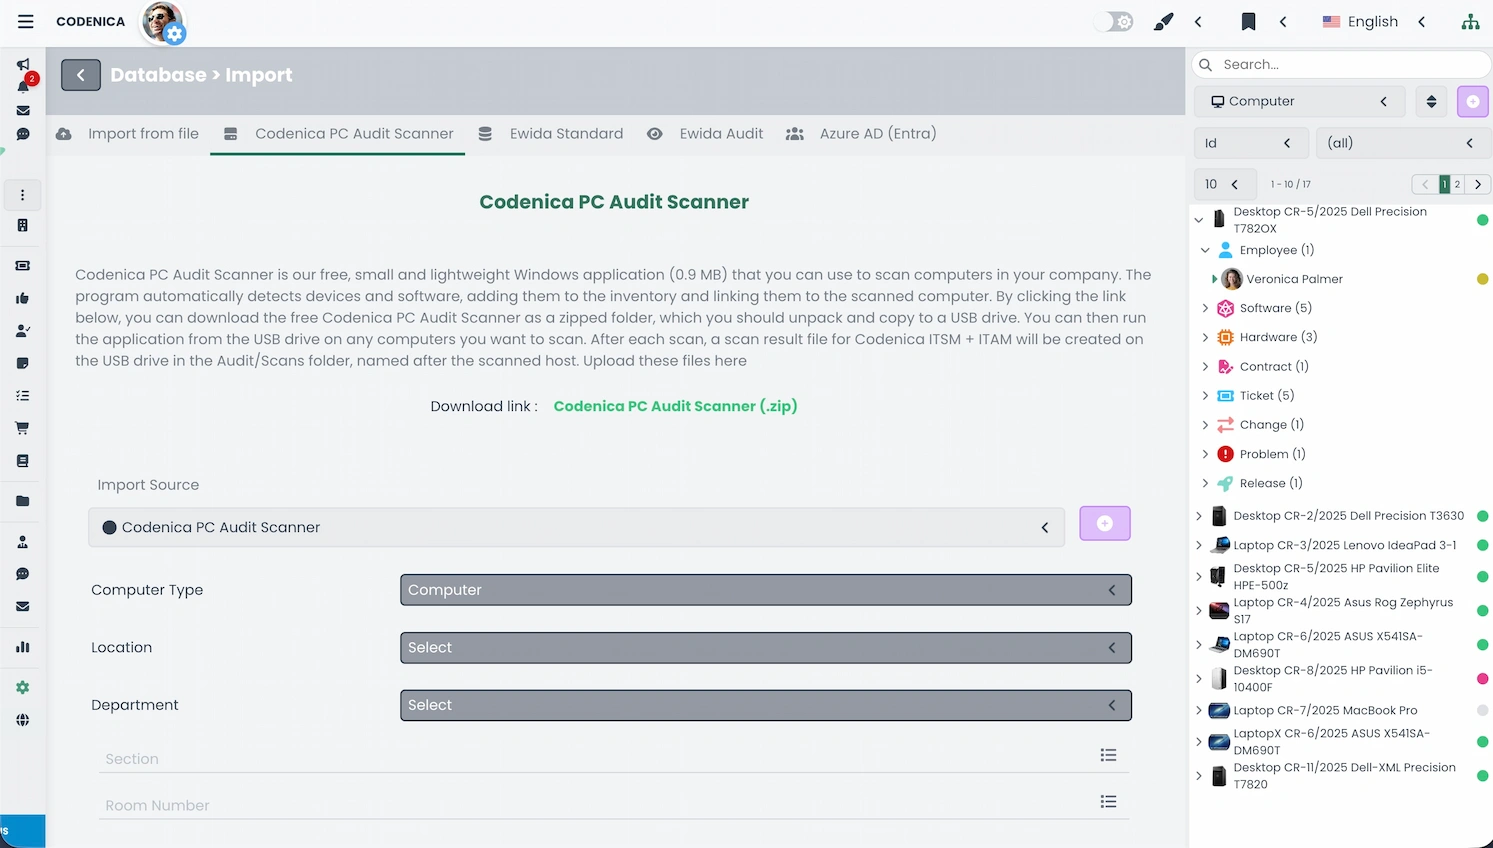Viewport: 1493px width, 848px height.
Task: Open the announcements megaphone in the sidebar
Action: [22, 64]
